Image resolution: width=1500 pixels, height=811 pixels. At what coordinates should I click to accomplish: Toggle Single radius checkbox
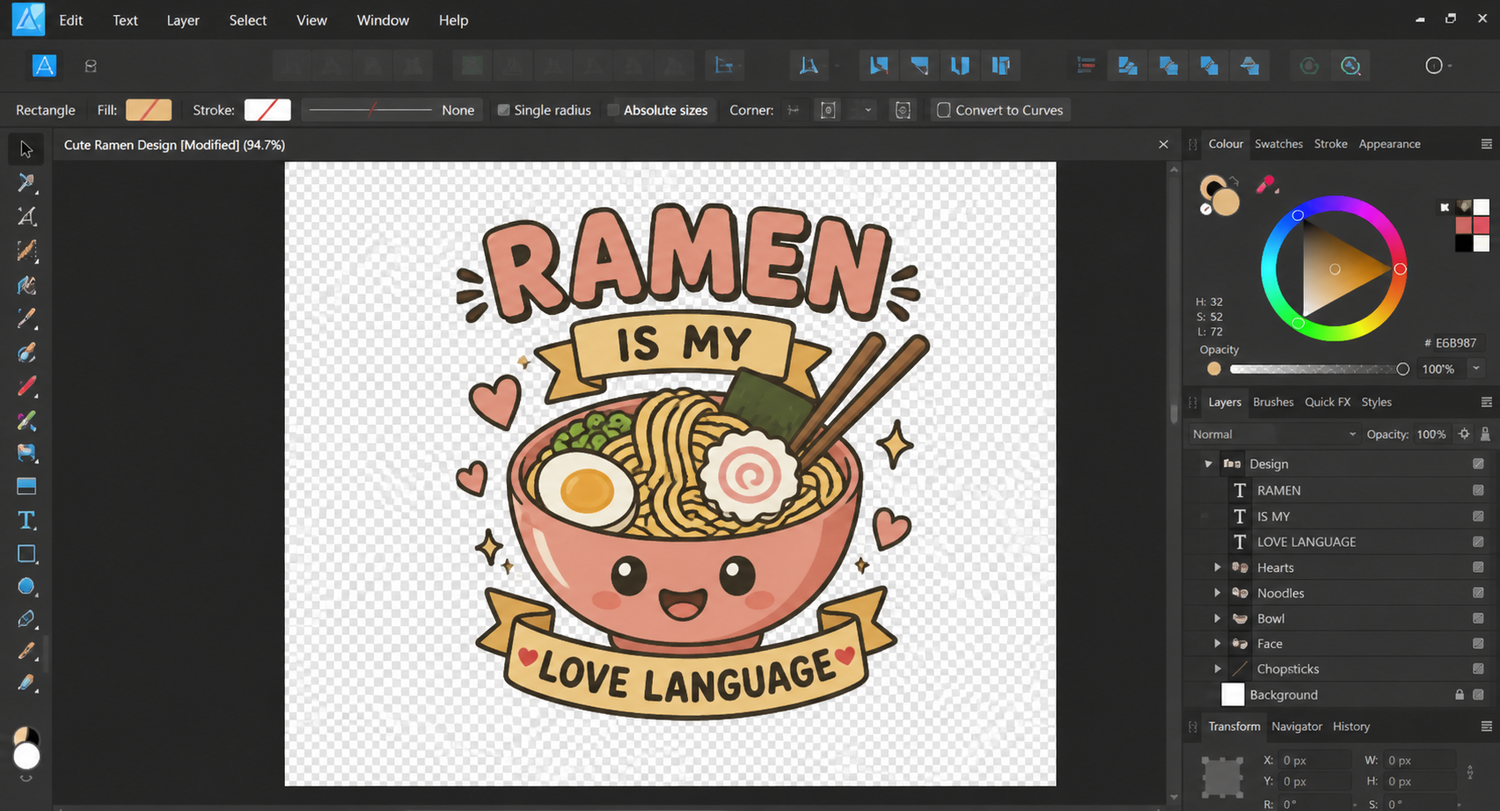[504, 110]
